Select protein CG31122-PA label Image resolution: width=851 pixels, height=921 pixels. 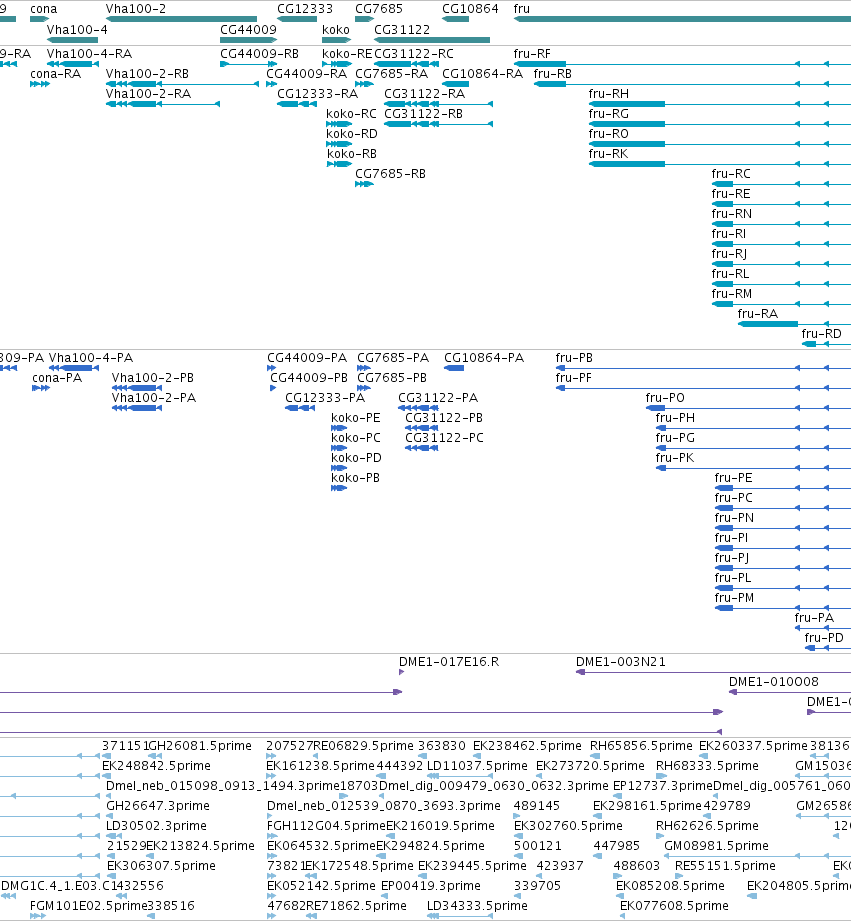point(438,397)
